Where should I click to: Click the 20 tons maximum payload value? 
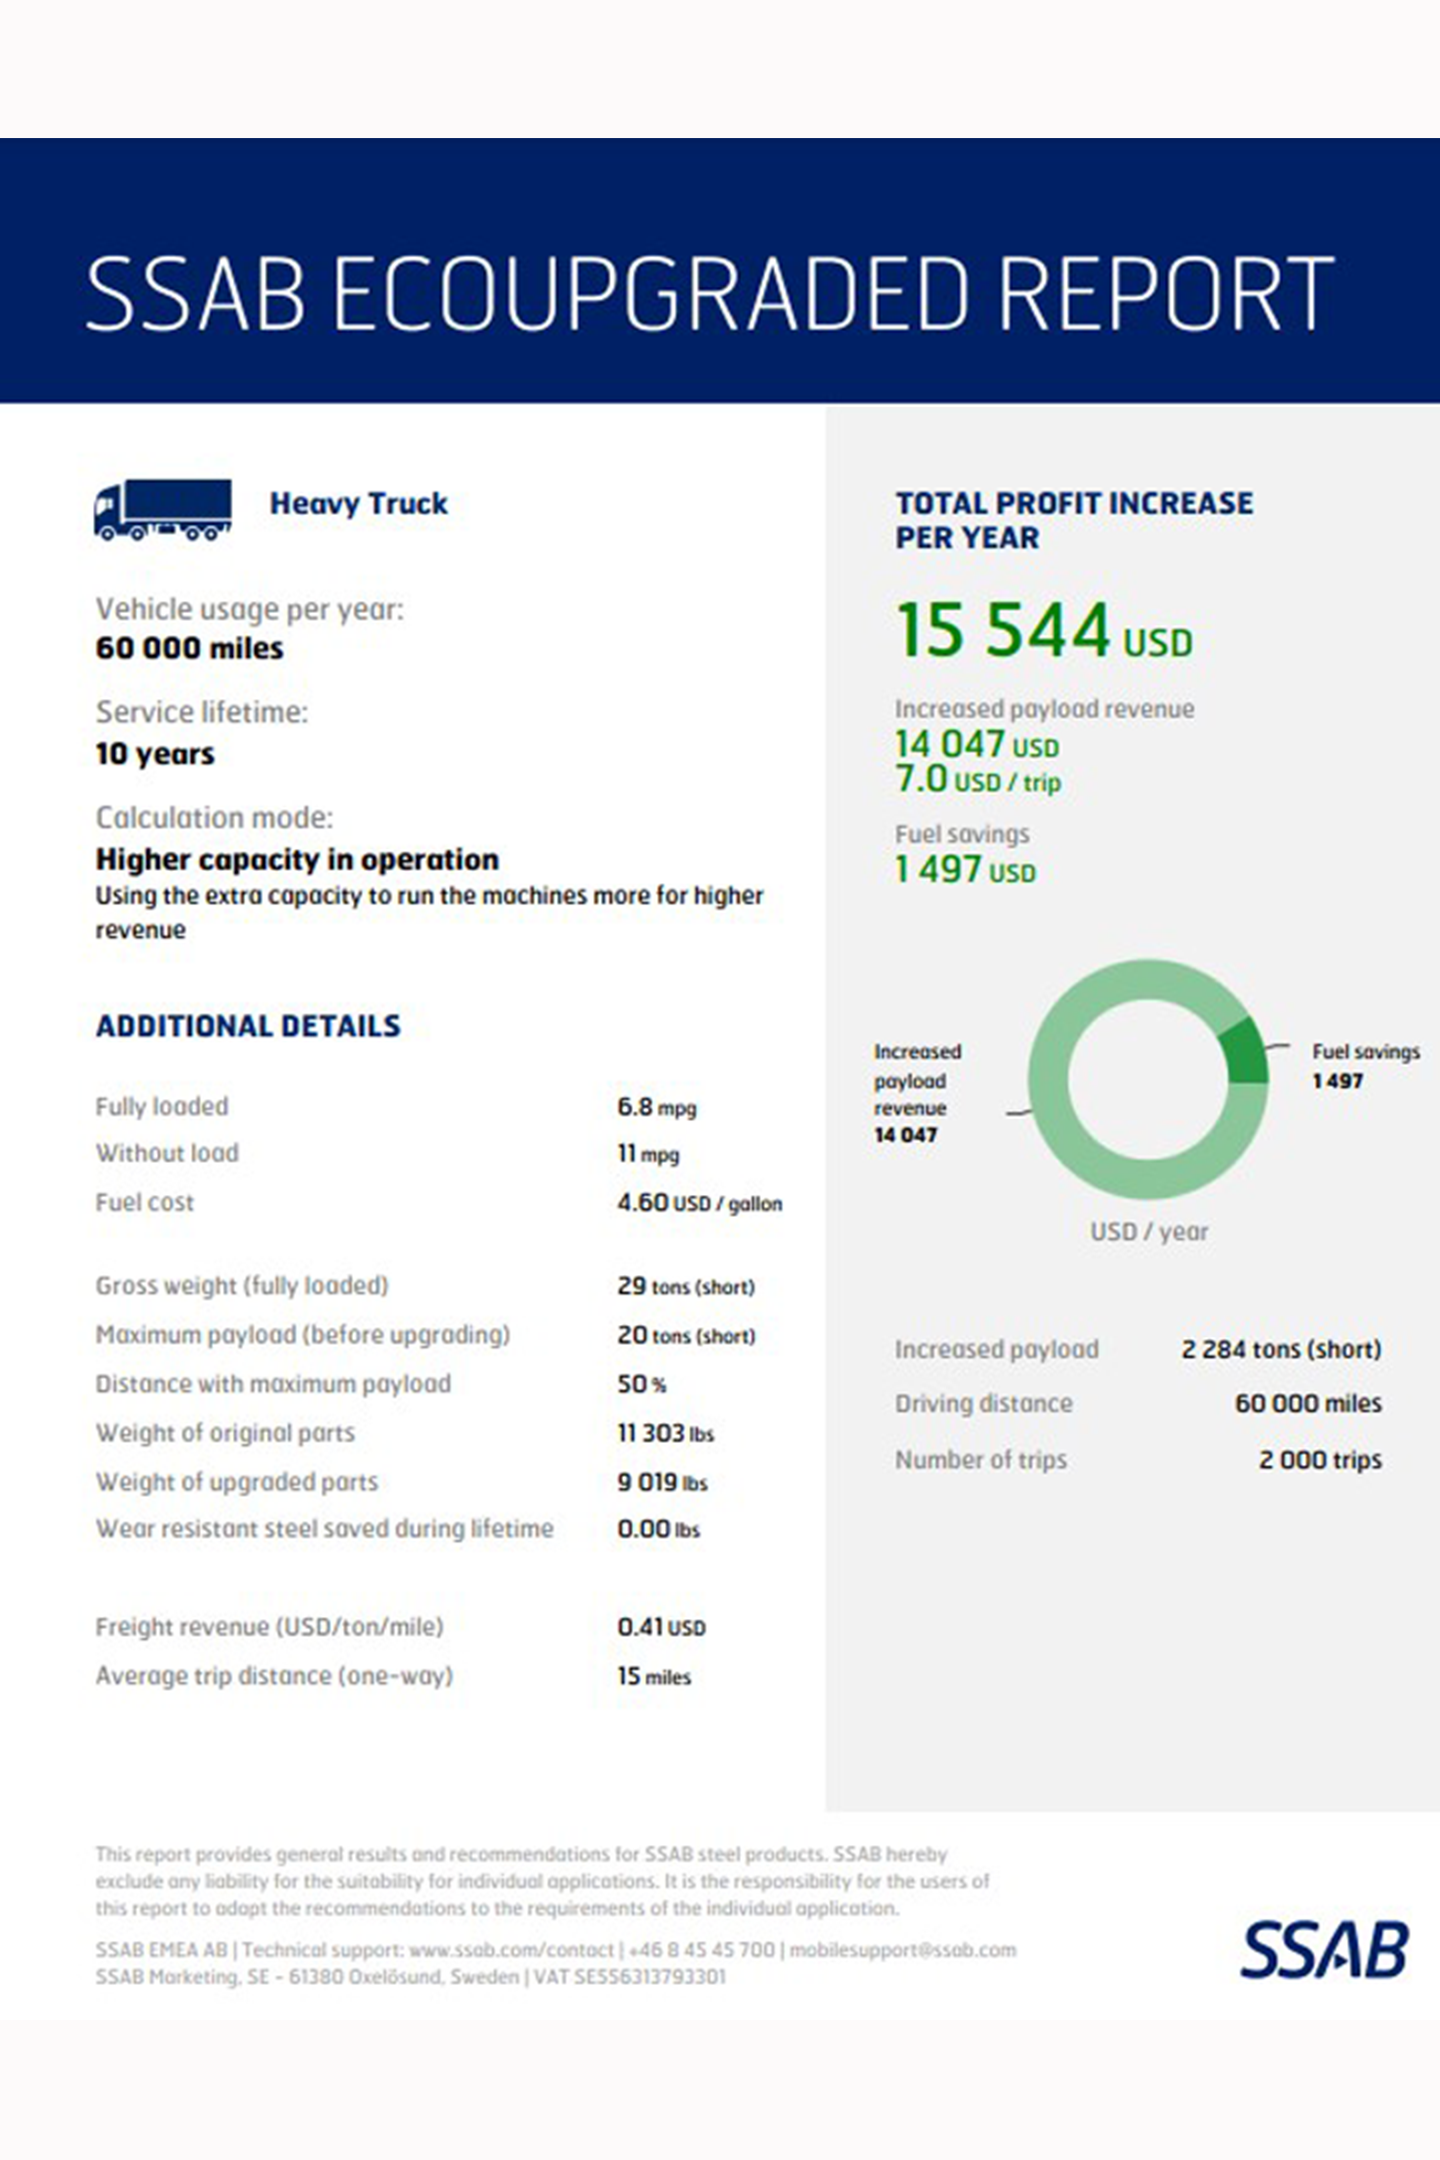pos(686,1335)
